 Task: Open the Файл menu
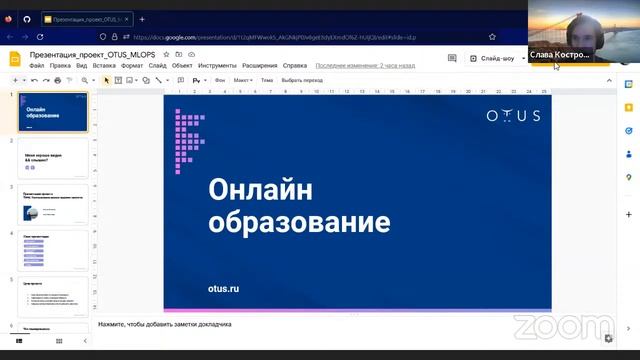pyautogui.click(x=37, y=65)
